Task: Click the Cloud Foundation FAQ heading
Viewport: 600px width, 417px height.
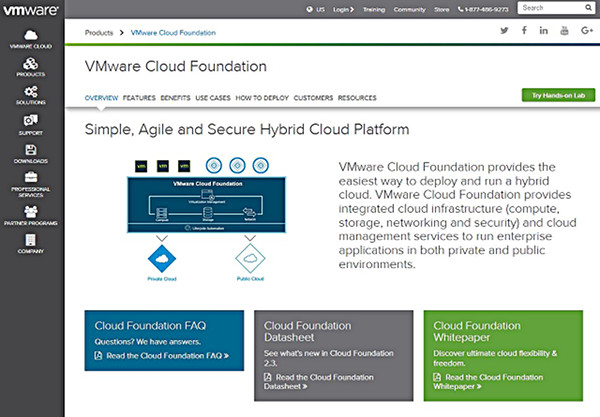Action: 150,326
